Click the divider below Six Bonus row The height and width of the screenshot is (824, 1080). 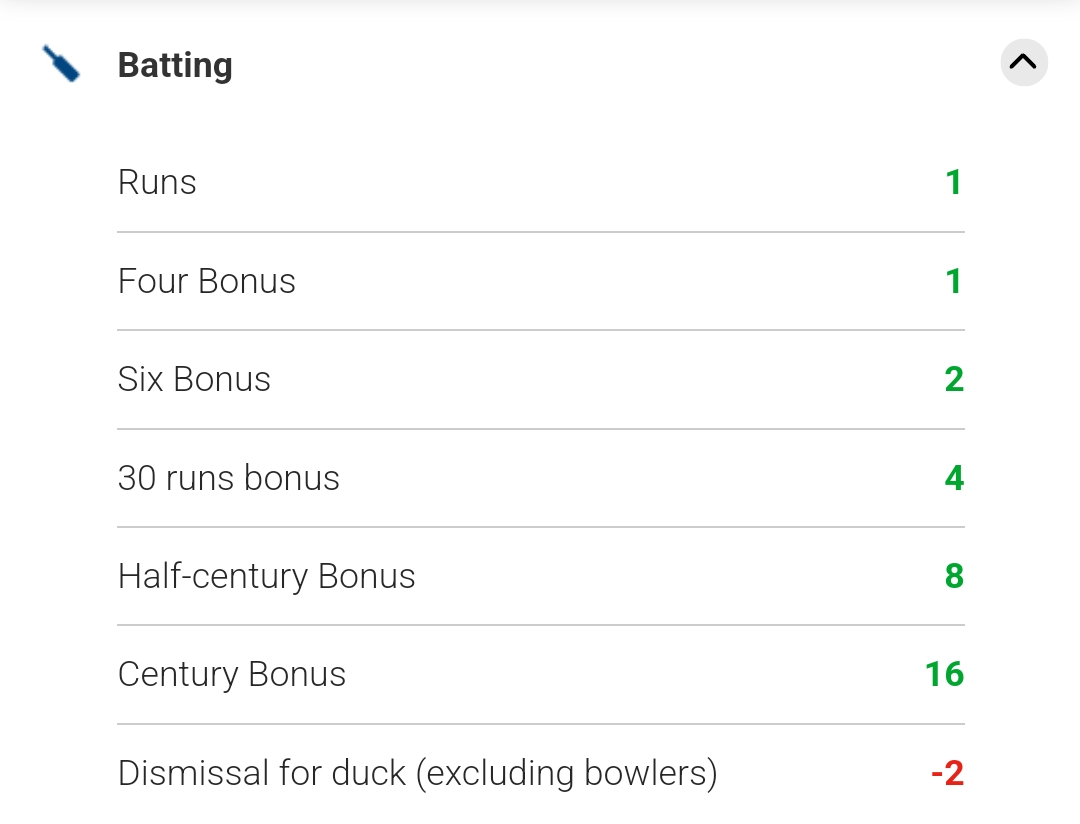coord(540,429)
